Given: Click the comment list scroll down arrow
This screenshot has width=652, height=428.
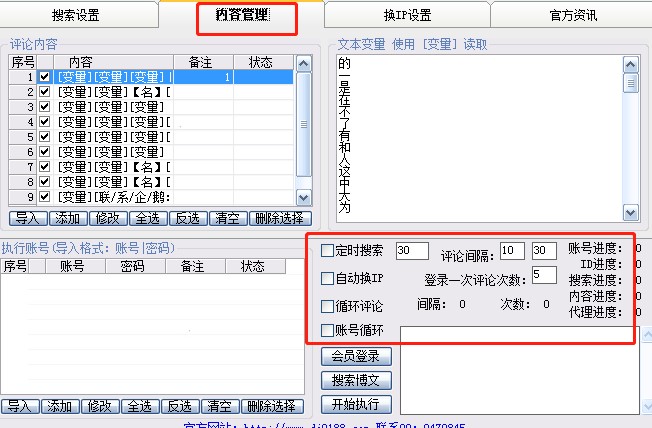Looking at the screenshot, I should (x=304, y=198).
